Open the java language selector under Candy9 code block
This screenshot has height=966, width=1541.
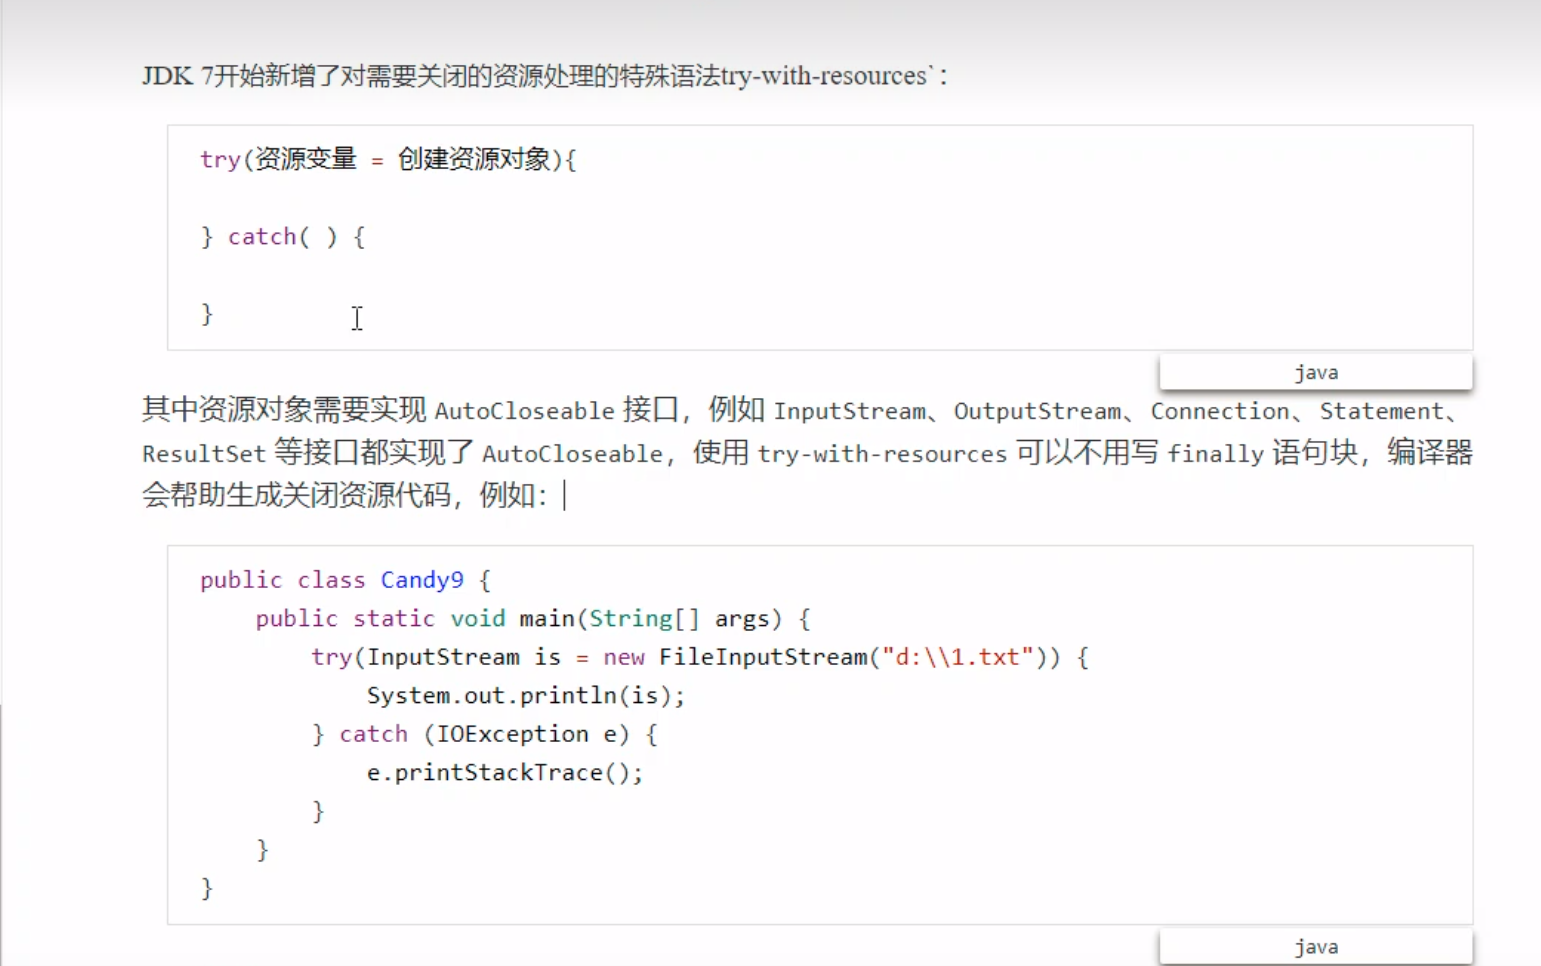coord(1315,947)
